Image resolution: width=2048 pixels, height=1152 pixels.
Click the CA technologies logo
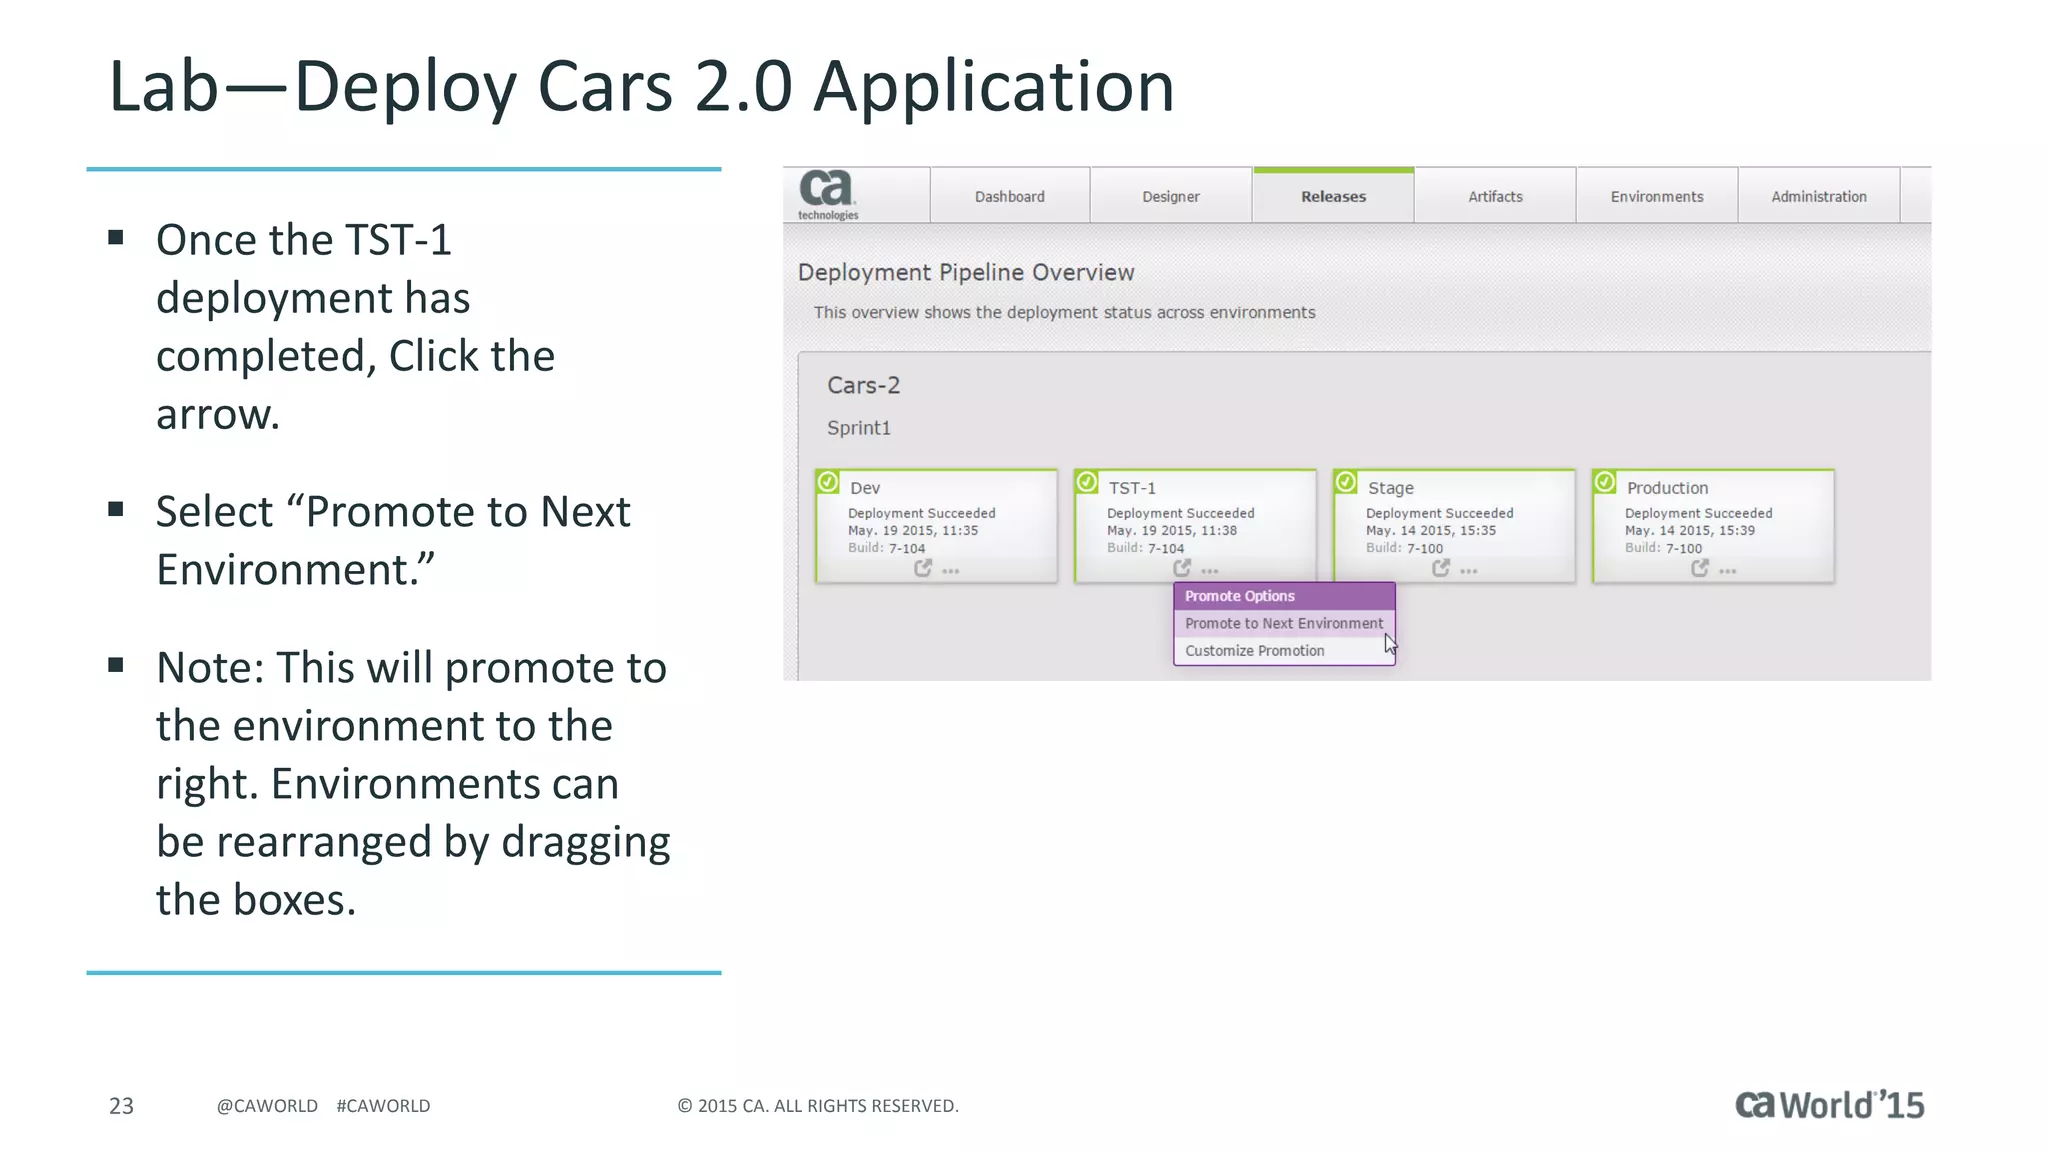click(828, 195)
